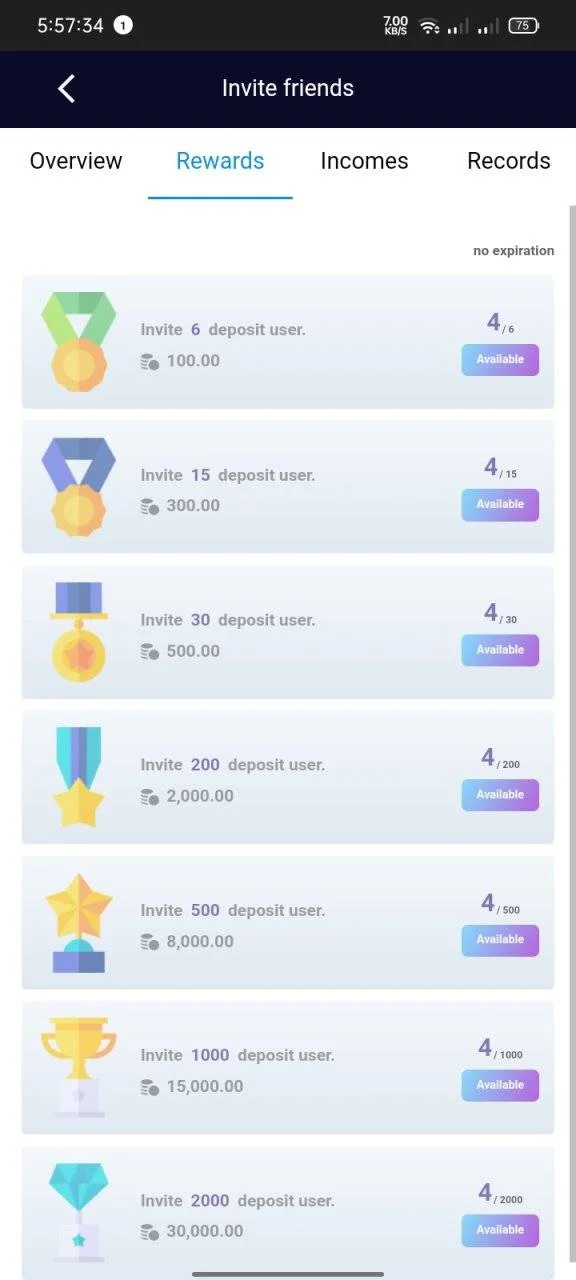Select the Rewards tab

click(x=220, y=161)
